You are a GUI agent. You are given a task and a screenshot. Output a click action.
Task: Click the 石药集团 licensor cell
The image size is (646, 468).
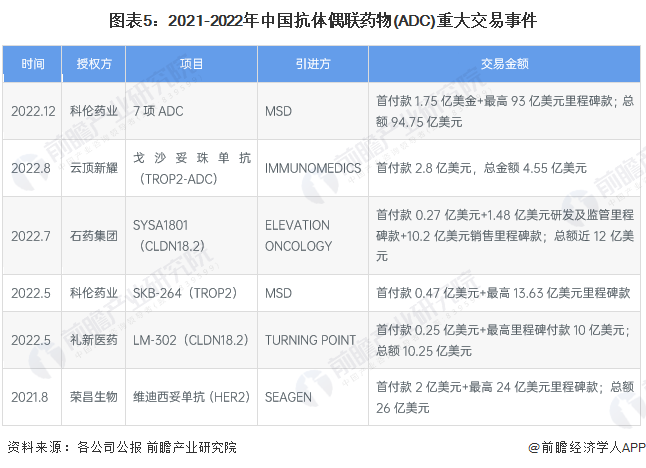click(94, 236)
